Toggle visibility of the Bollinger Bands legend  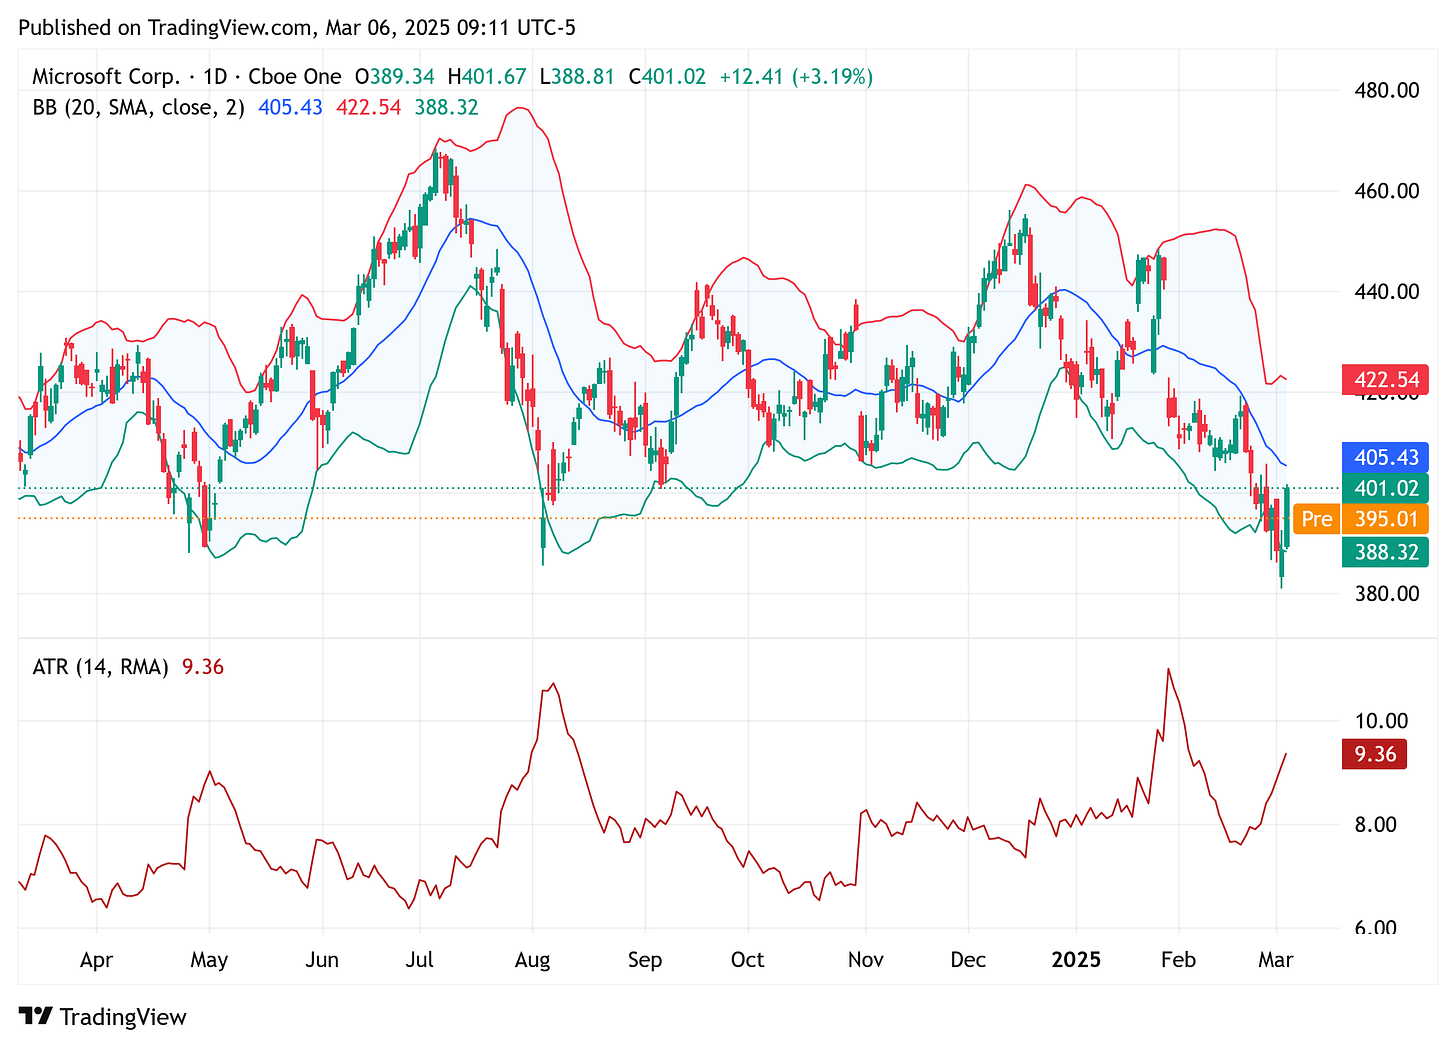(138, 107)
